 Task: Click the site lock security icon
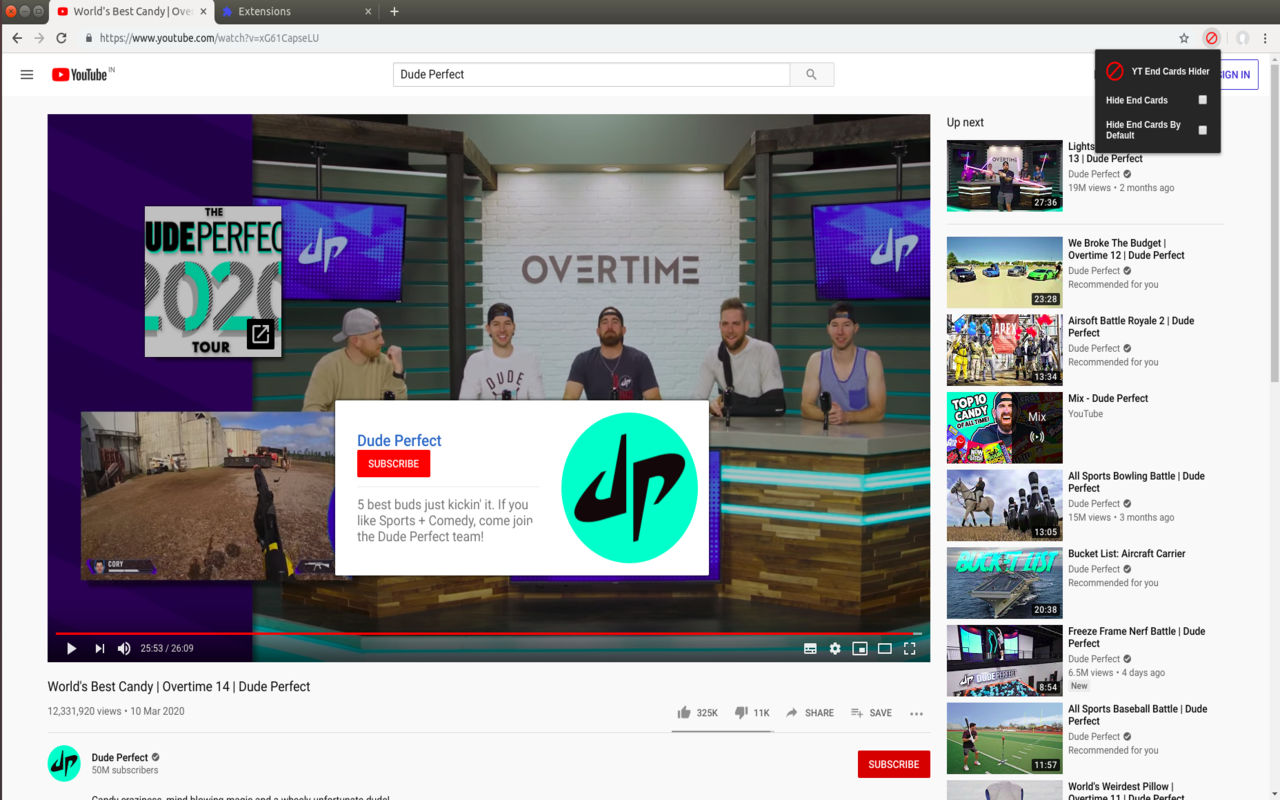88,38
